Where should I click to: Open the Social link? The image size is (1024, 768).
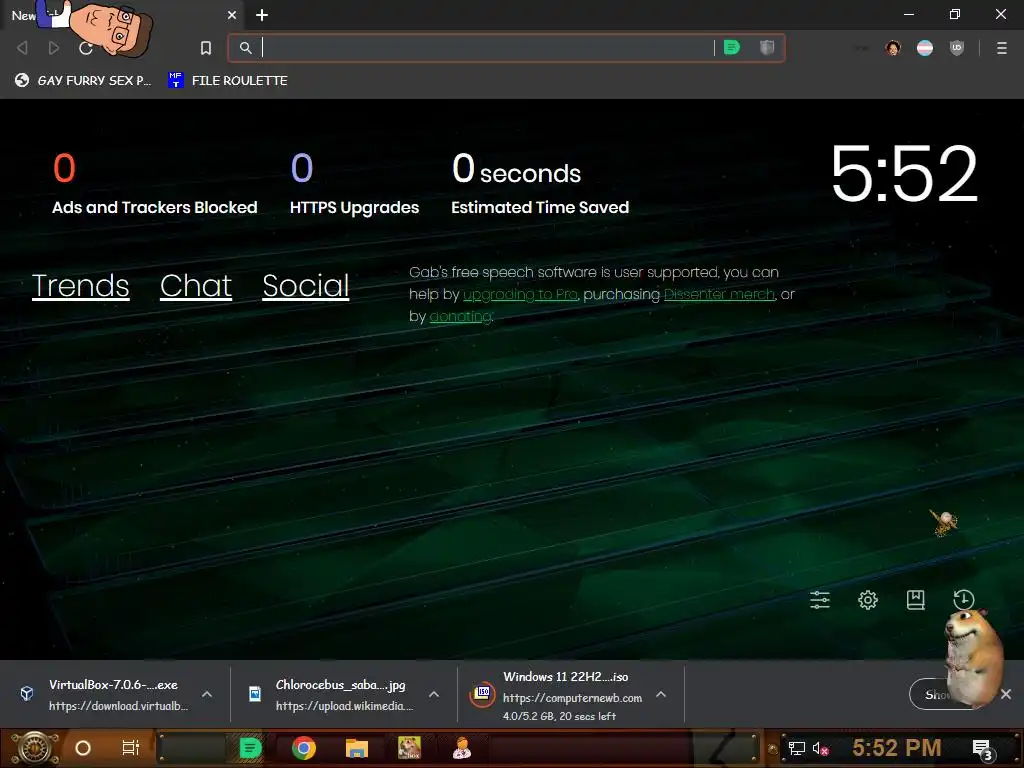click(x=306, y=285)
